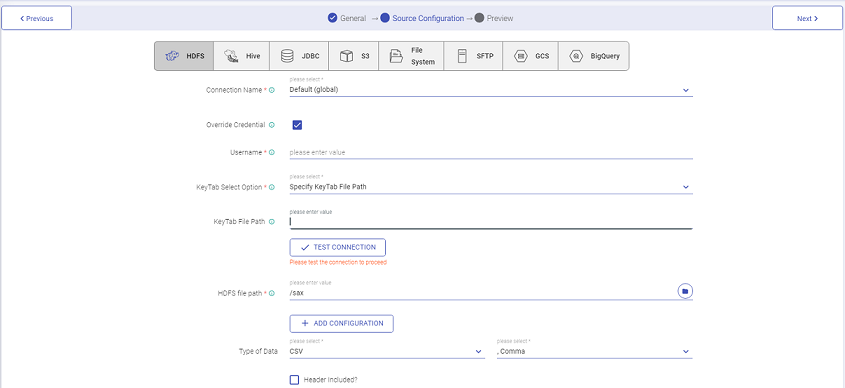The image size is (845, 388).
Task: Click info icon next to Connection Name
Action: pyautogui.click(x=272, y=91)
